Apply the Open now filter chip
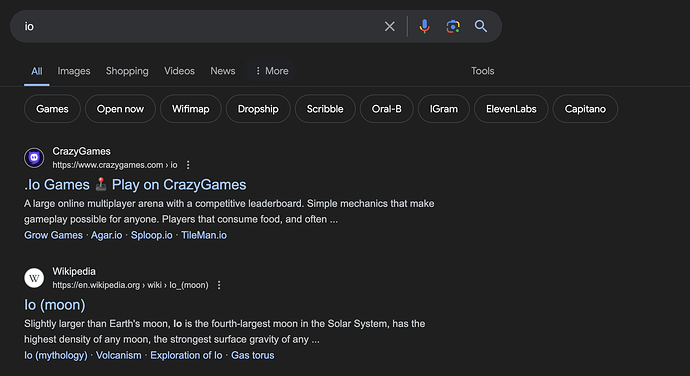Screen dimensions: 690x376 click(x=120, y=109)
